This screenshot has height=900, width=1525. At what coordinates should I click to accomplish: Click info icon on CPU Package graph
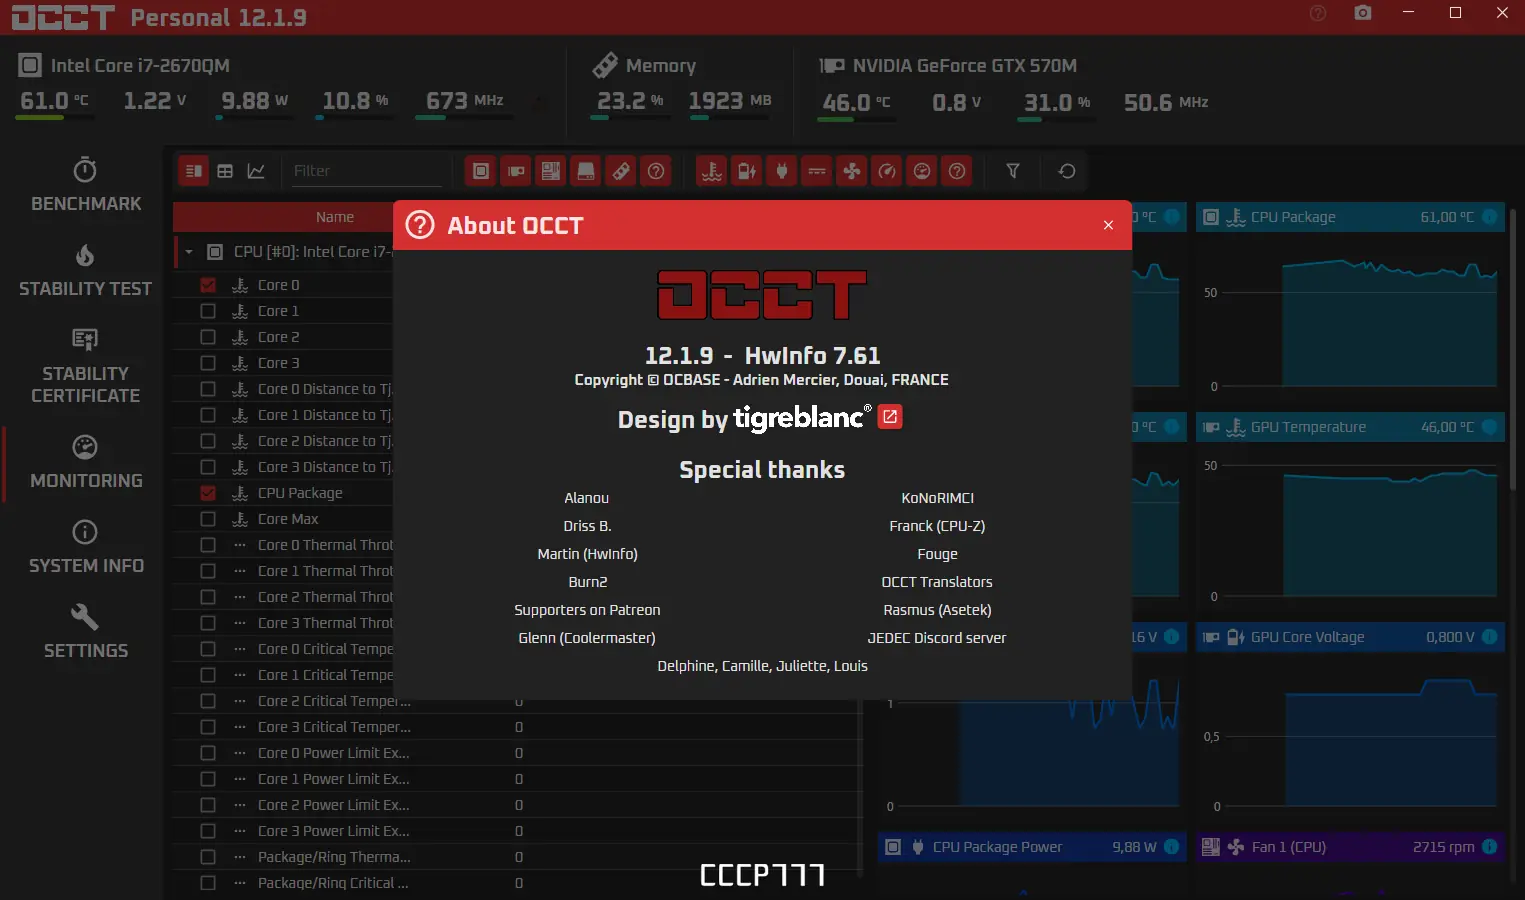[1490, 217]
